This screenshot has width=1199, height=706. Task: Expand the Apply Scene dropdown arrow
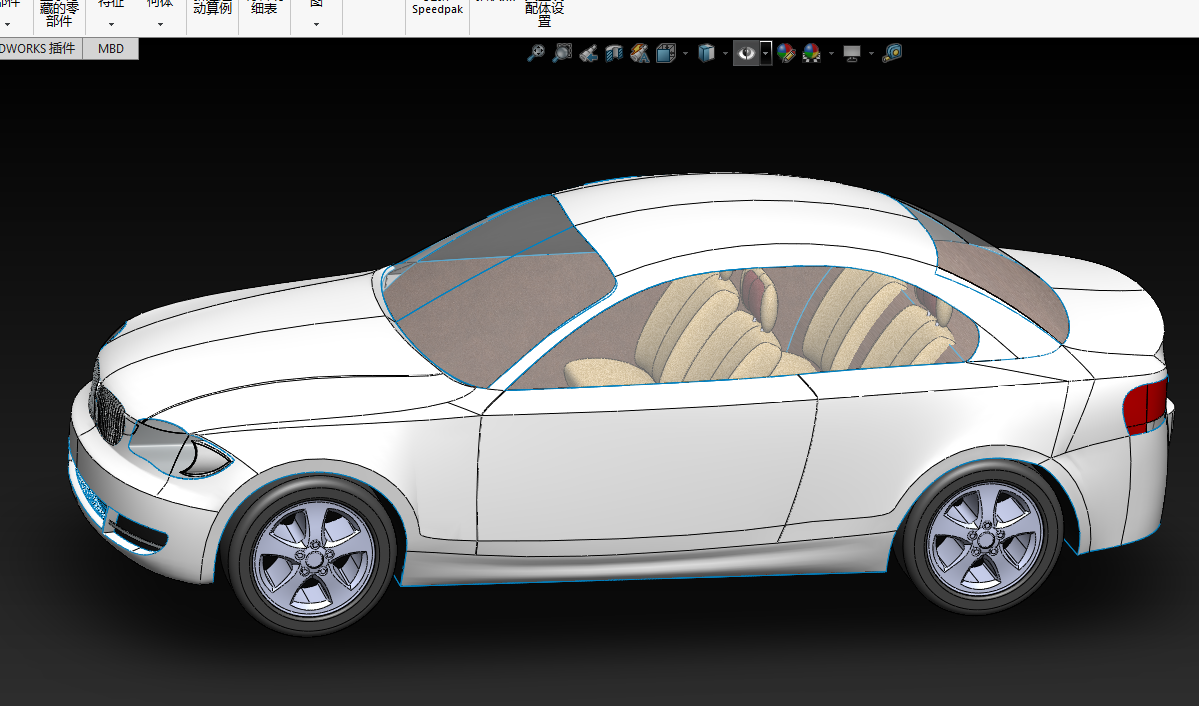point(830,54)
